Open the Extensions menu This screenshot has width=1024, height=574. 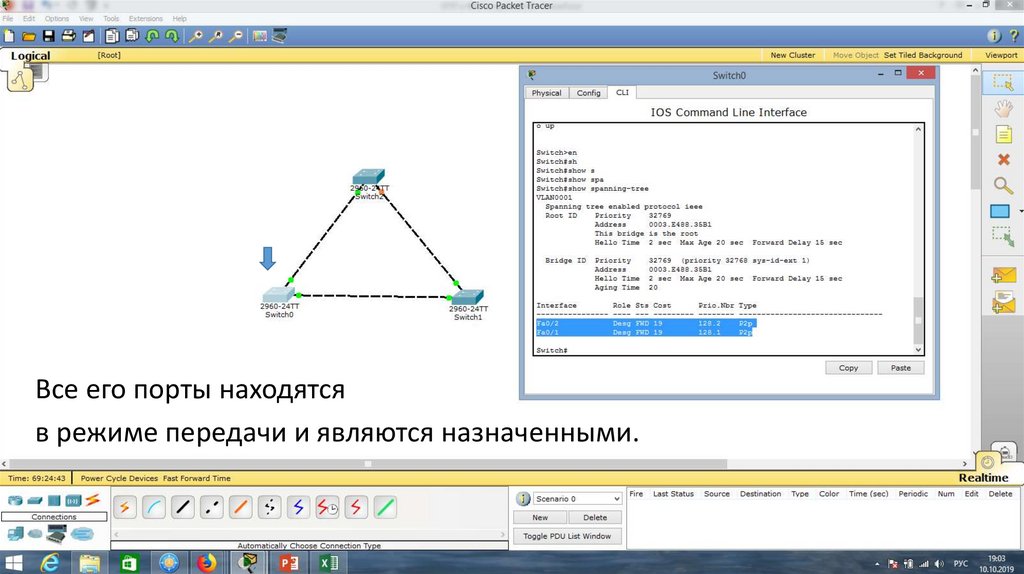(x=146, y=18)
